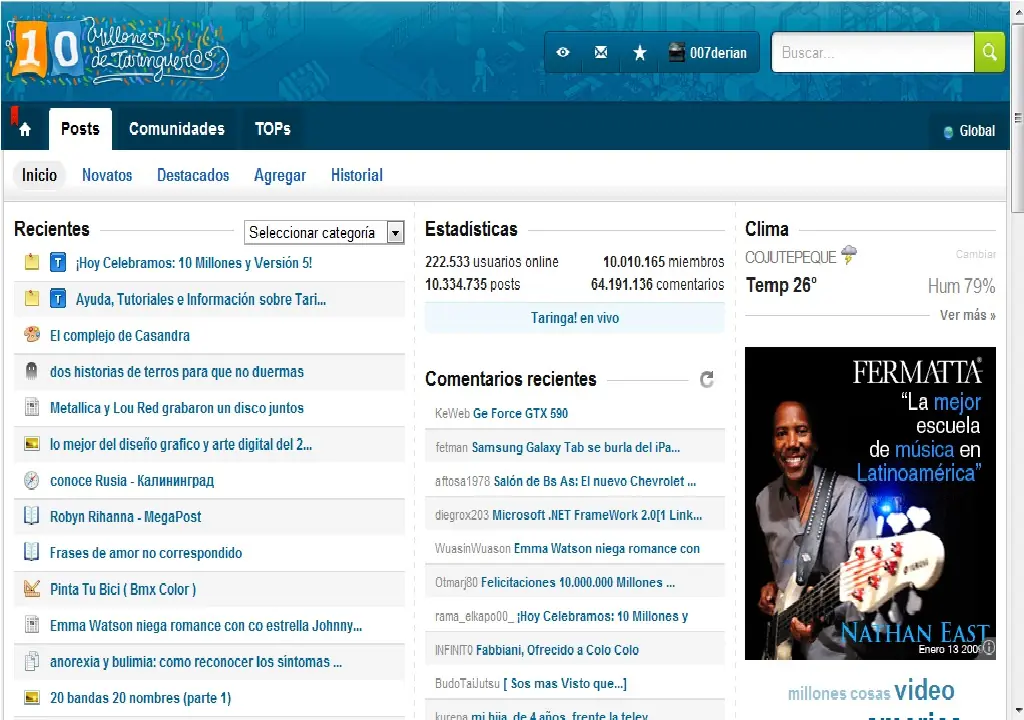Click the globe icon next to Global
Viewport: 1024px width, 720px height.
tap(948, 132)
